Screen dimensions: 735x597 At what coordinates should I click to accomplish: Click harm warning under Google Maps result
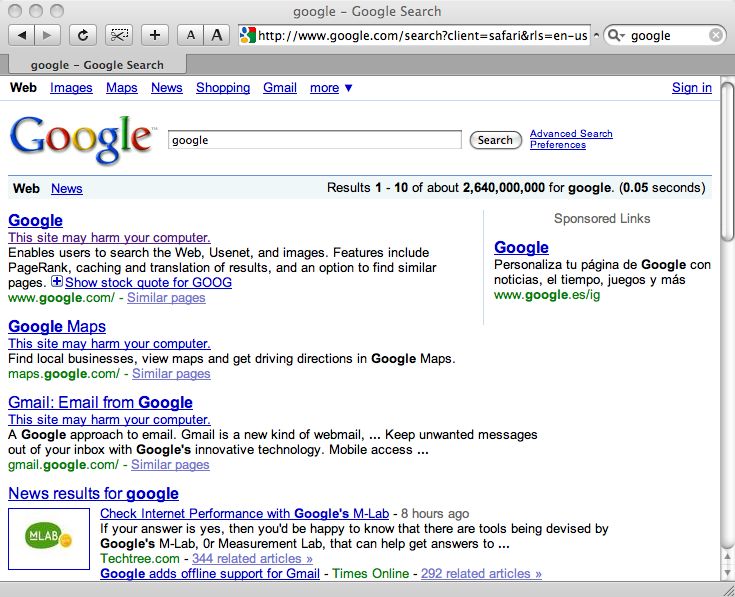pos(109,343)
